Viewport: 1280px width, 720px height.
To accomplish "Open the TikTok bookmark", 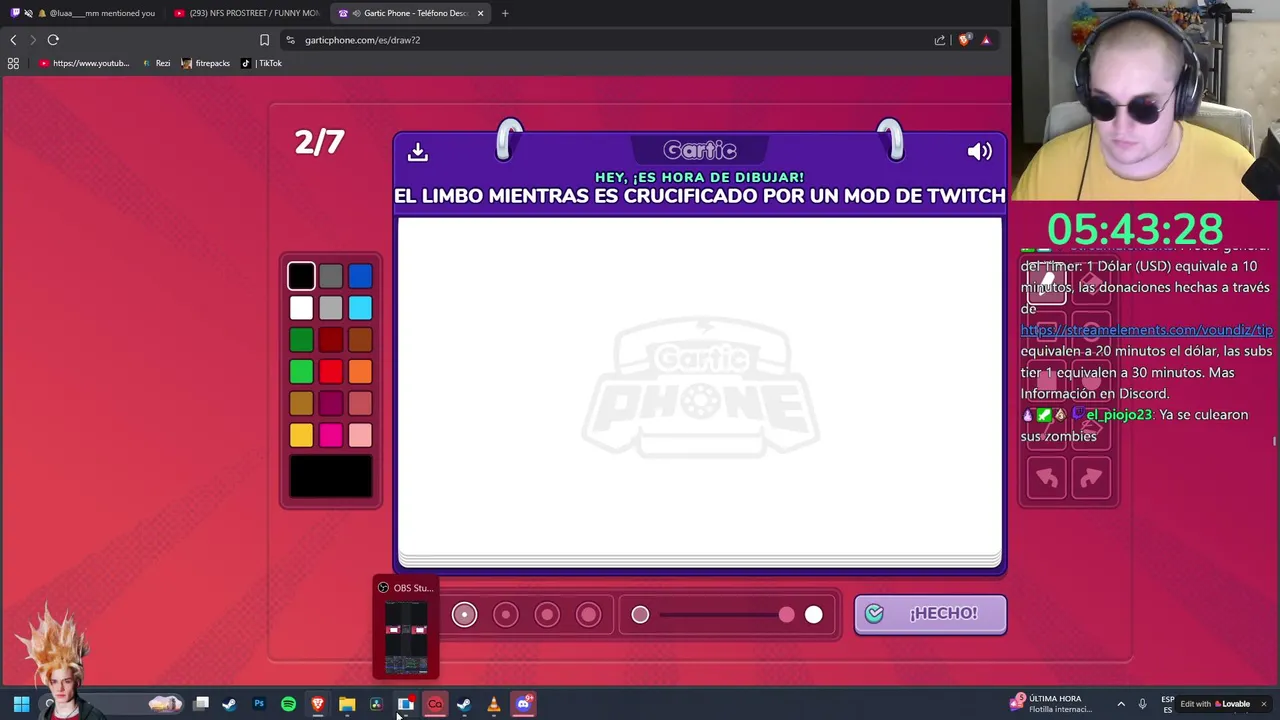I will click(x=261, y=63).
